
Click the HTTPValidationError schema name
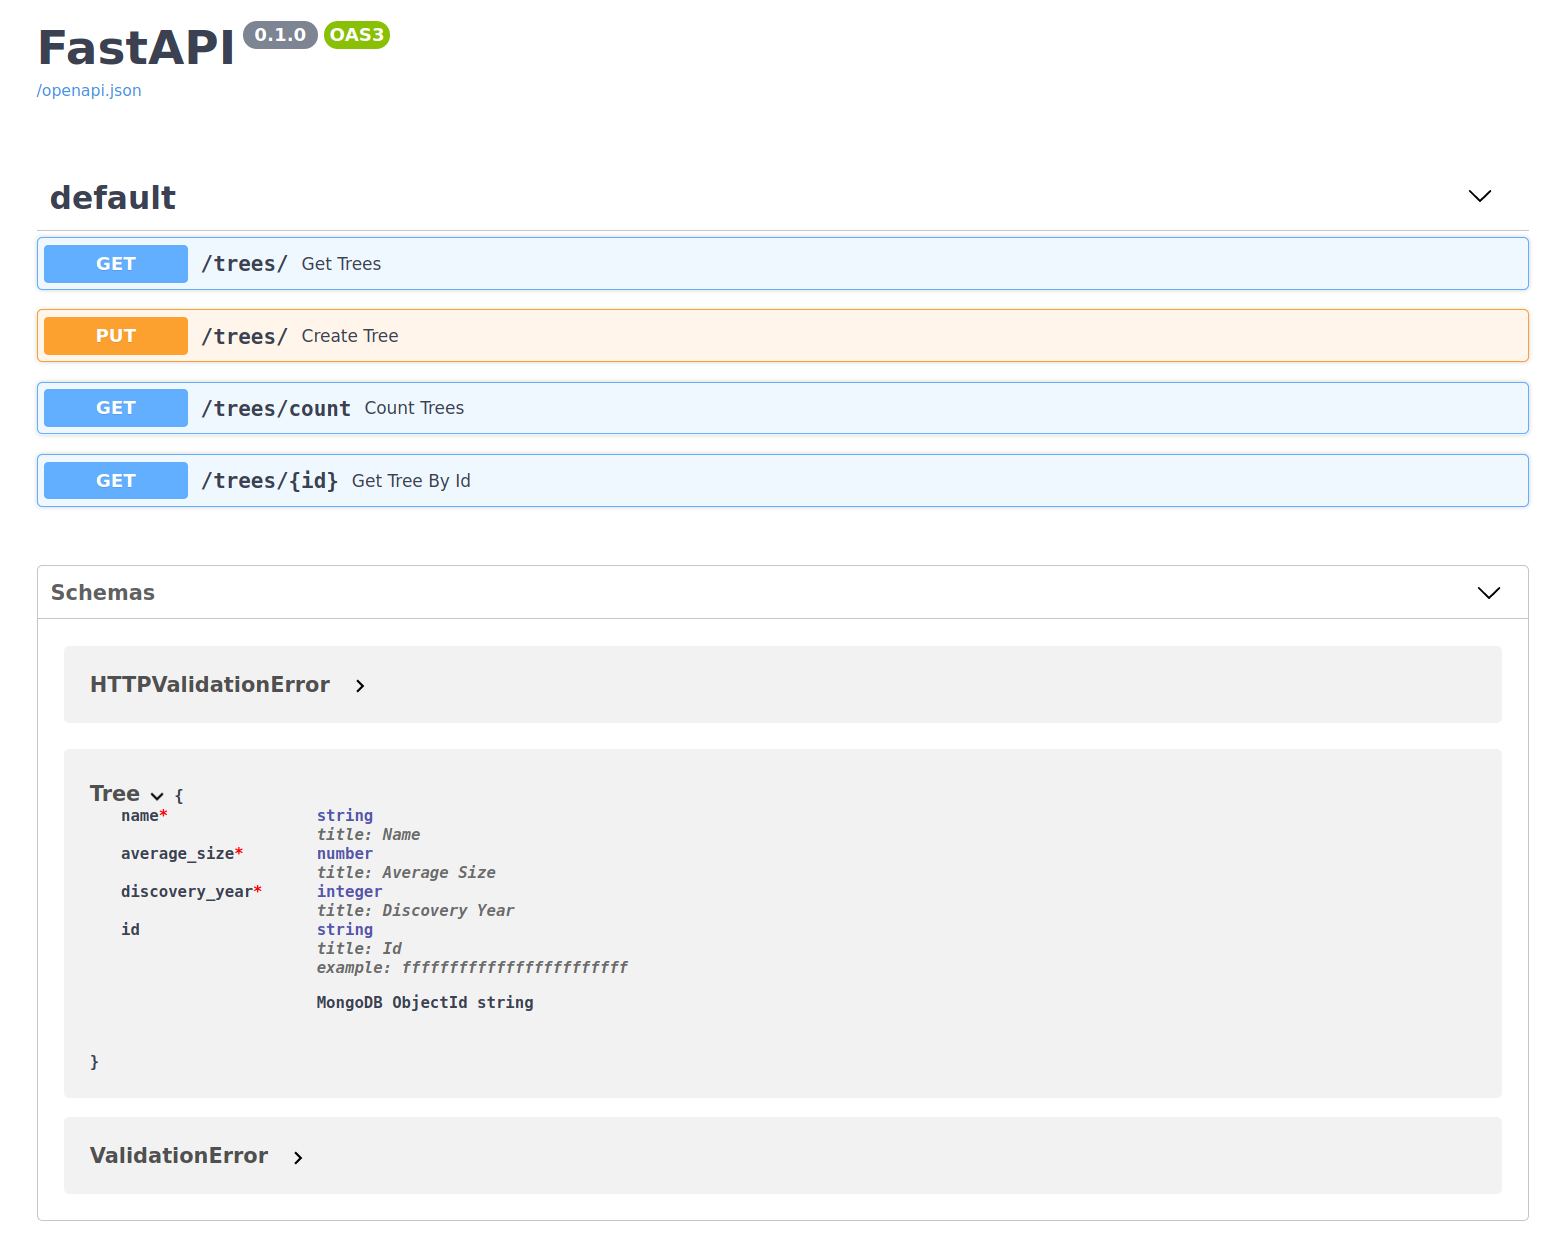(x=210, y=685)
